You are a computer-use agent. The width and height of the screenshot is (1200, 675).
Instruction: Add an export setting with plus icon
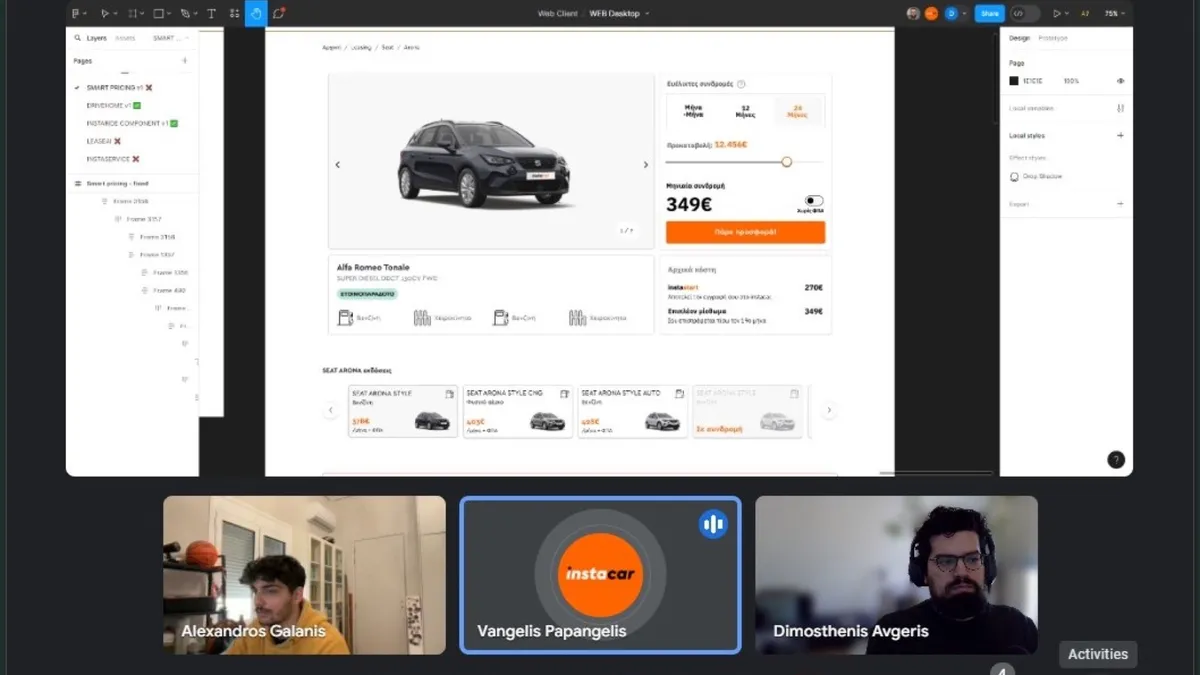1120,204
